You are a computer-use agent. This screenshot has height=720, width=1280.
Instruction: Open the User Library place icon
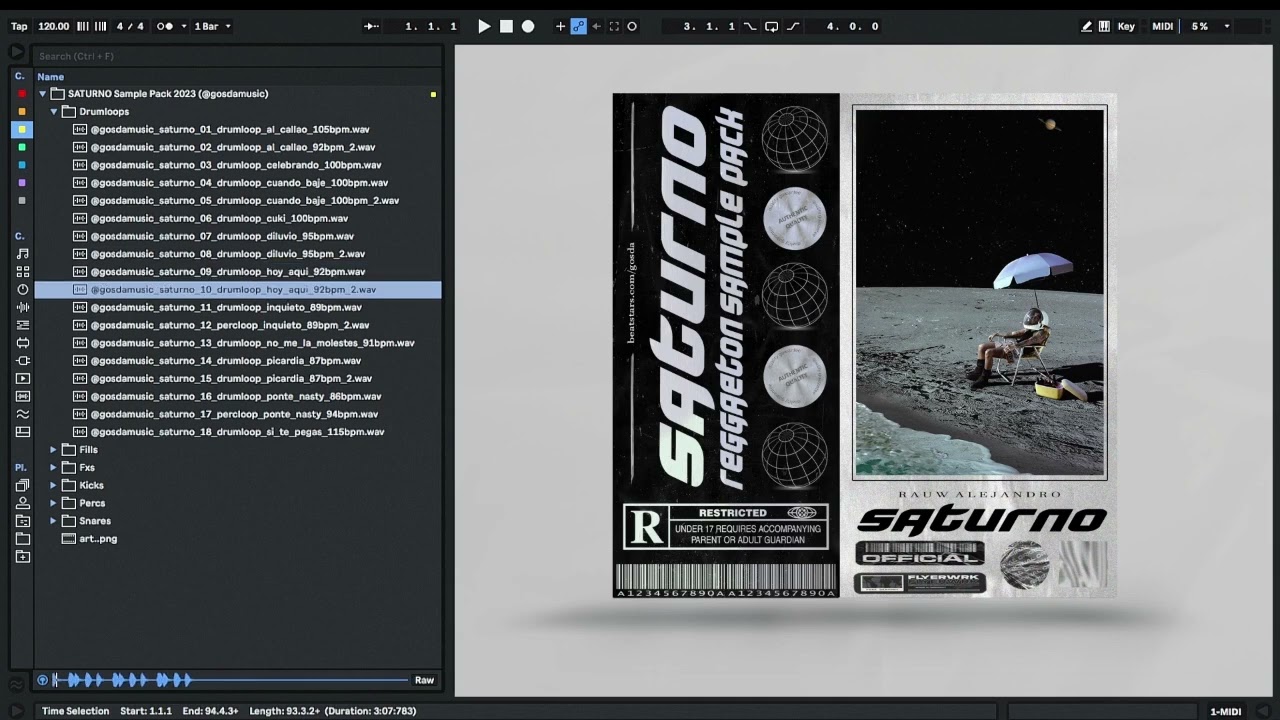[x=22, y=503]
